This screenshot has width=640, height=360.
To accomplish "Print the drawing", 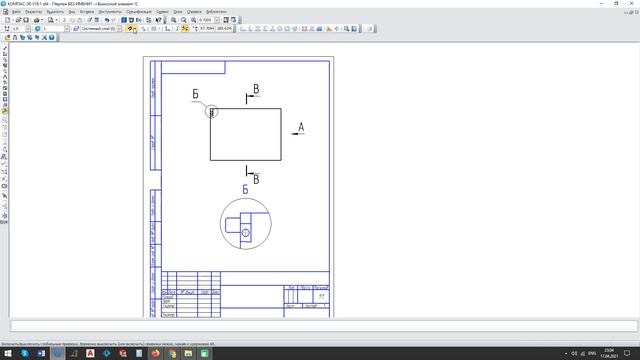I will point(36,20).
